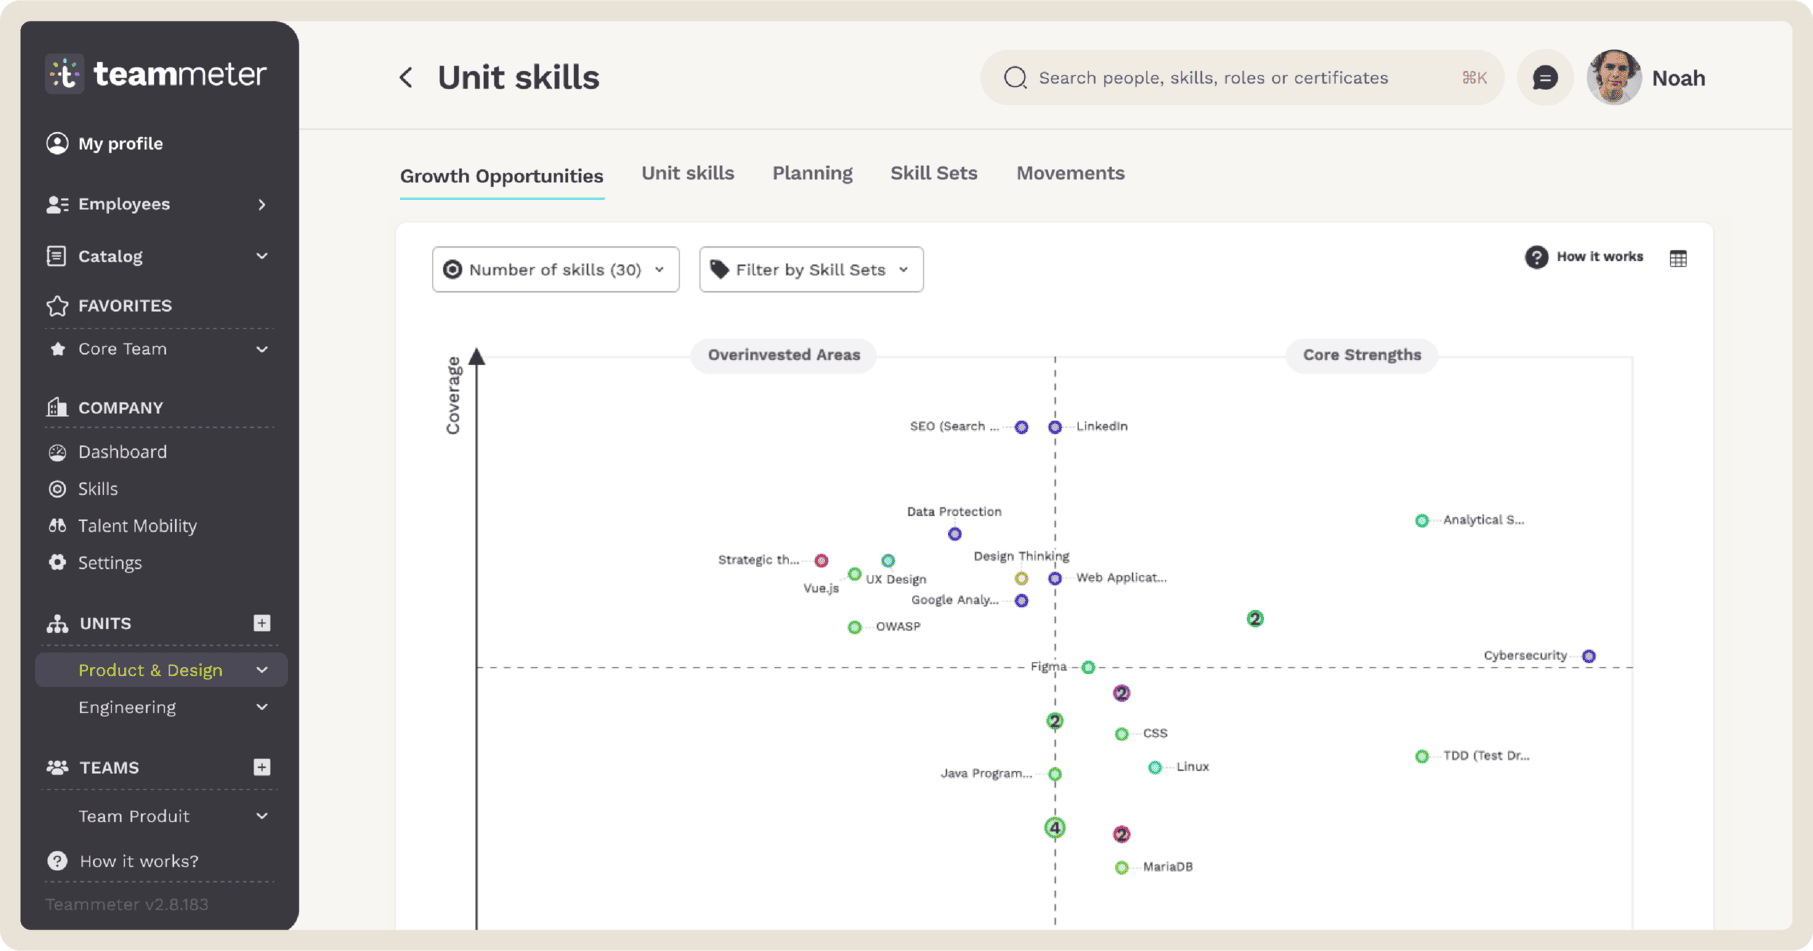Open Talent Mobility in sidebar
1813x951 pixels.
(x=137, y=526)
